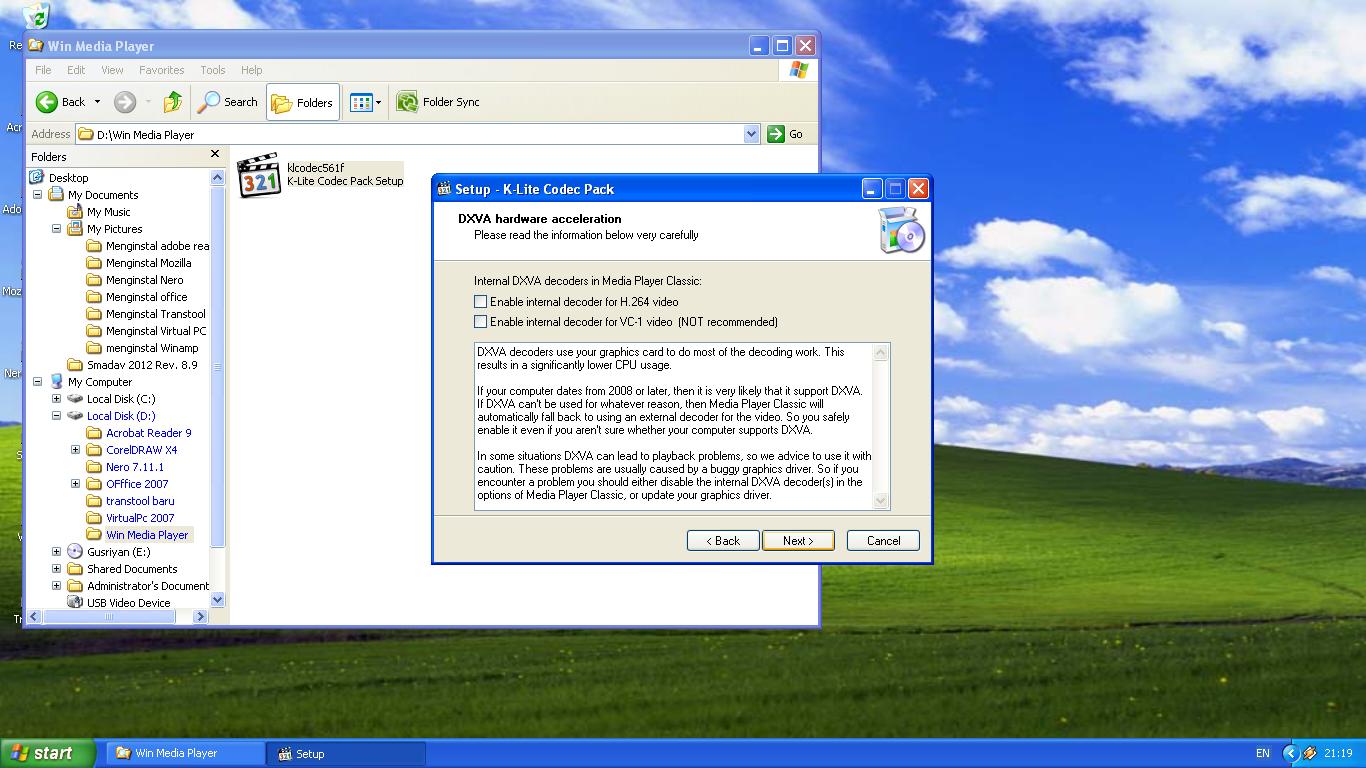Open the Menginstal Mozilla folder

pos(148,263)
